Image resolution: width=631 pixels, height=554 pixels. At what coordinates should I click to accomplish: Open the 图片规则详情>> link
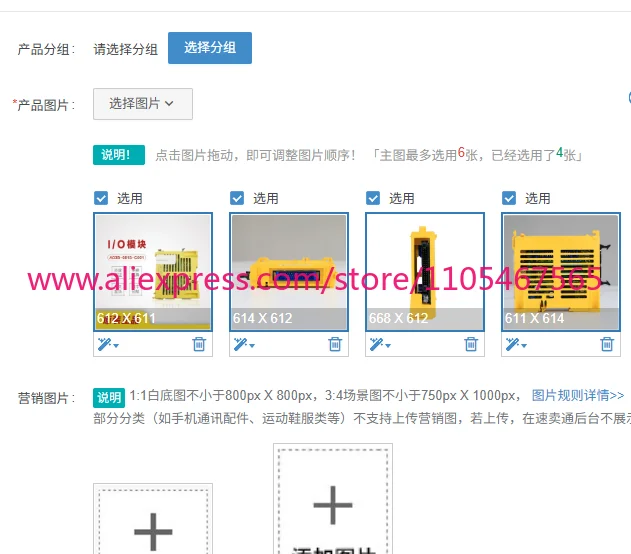coord(577,395)
